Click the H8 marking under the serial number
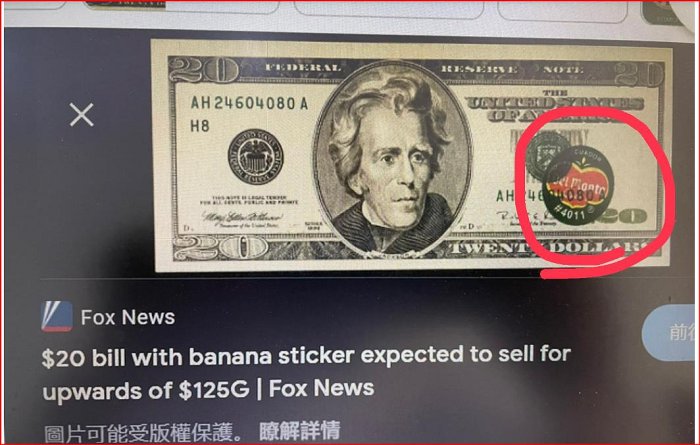The width and height of the screenshot is (700, 445). coord(200,126)
